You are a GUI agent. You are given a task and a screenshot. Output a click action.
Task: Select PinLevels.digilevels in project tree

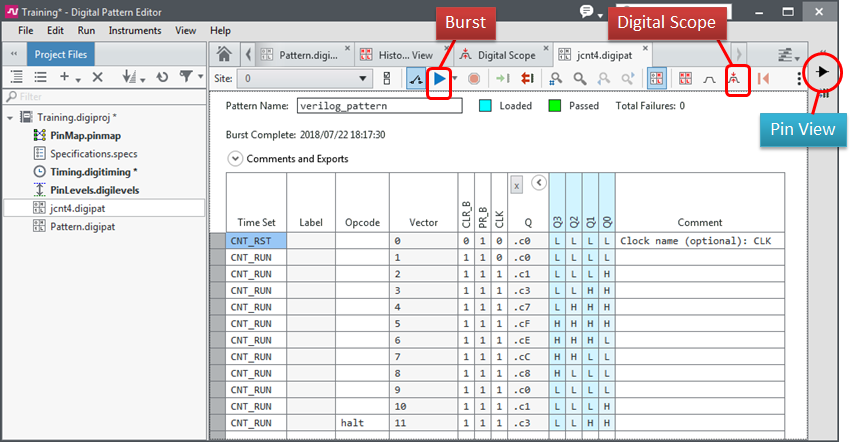(x=95, y=190)
